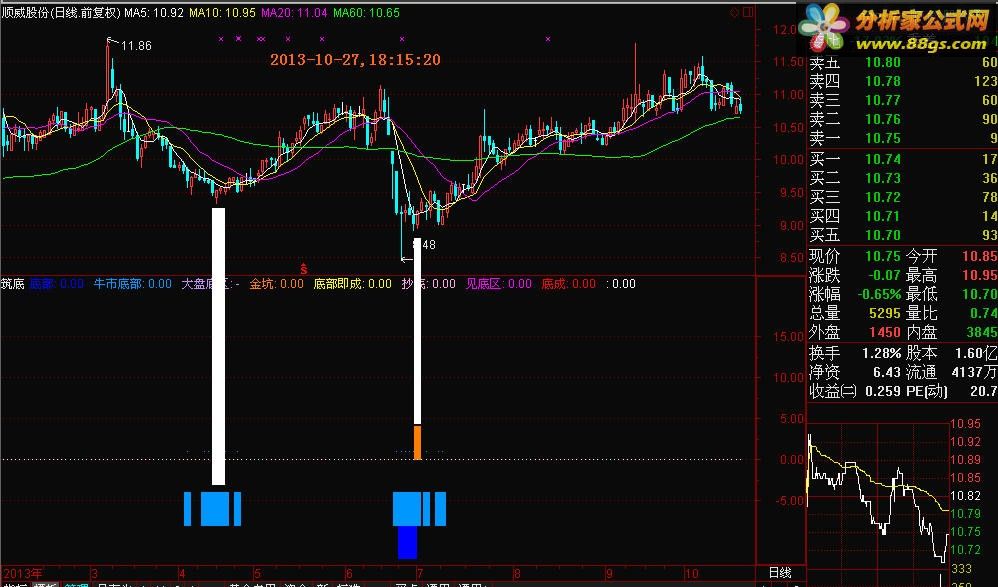Viewport: 998px width, 587px height.
Task: Click the PE(动) ratio label
Action: point(927,392)
